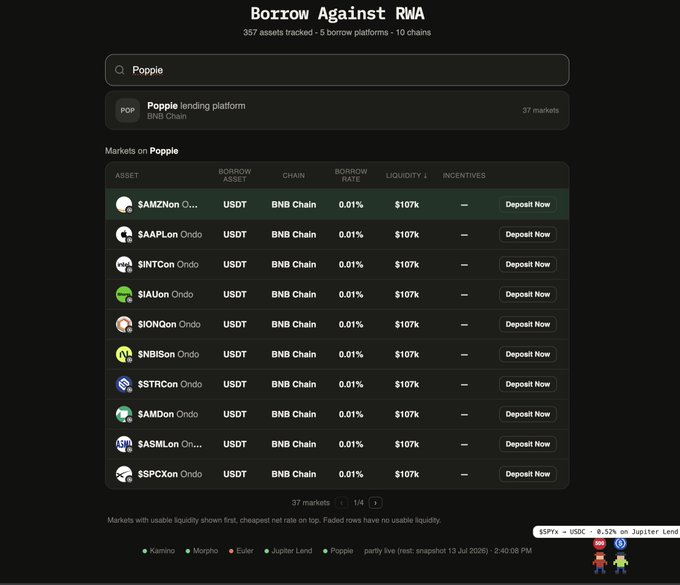The height and width of the screenshot is (585, 680).
Task: Click Deposit Now for $SPCXon
Action: coord(528,474)
